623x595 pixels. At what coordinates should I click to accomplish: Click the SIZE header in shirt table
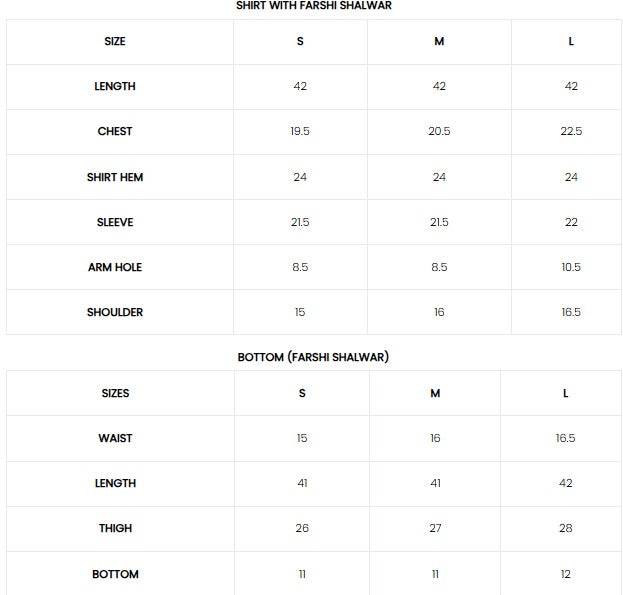click(x=115, y=42)
